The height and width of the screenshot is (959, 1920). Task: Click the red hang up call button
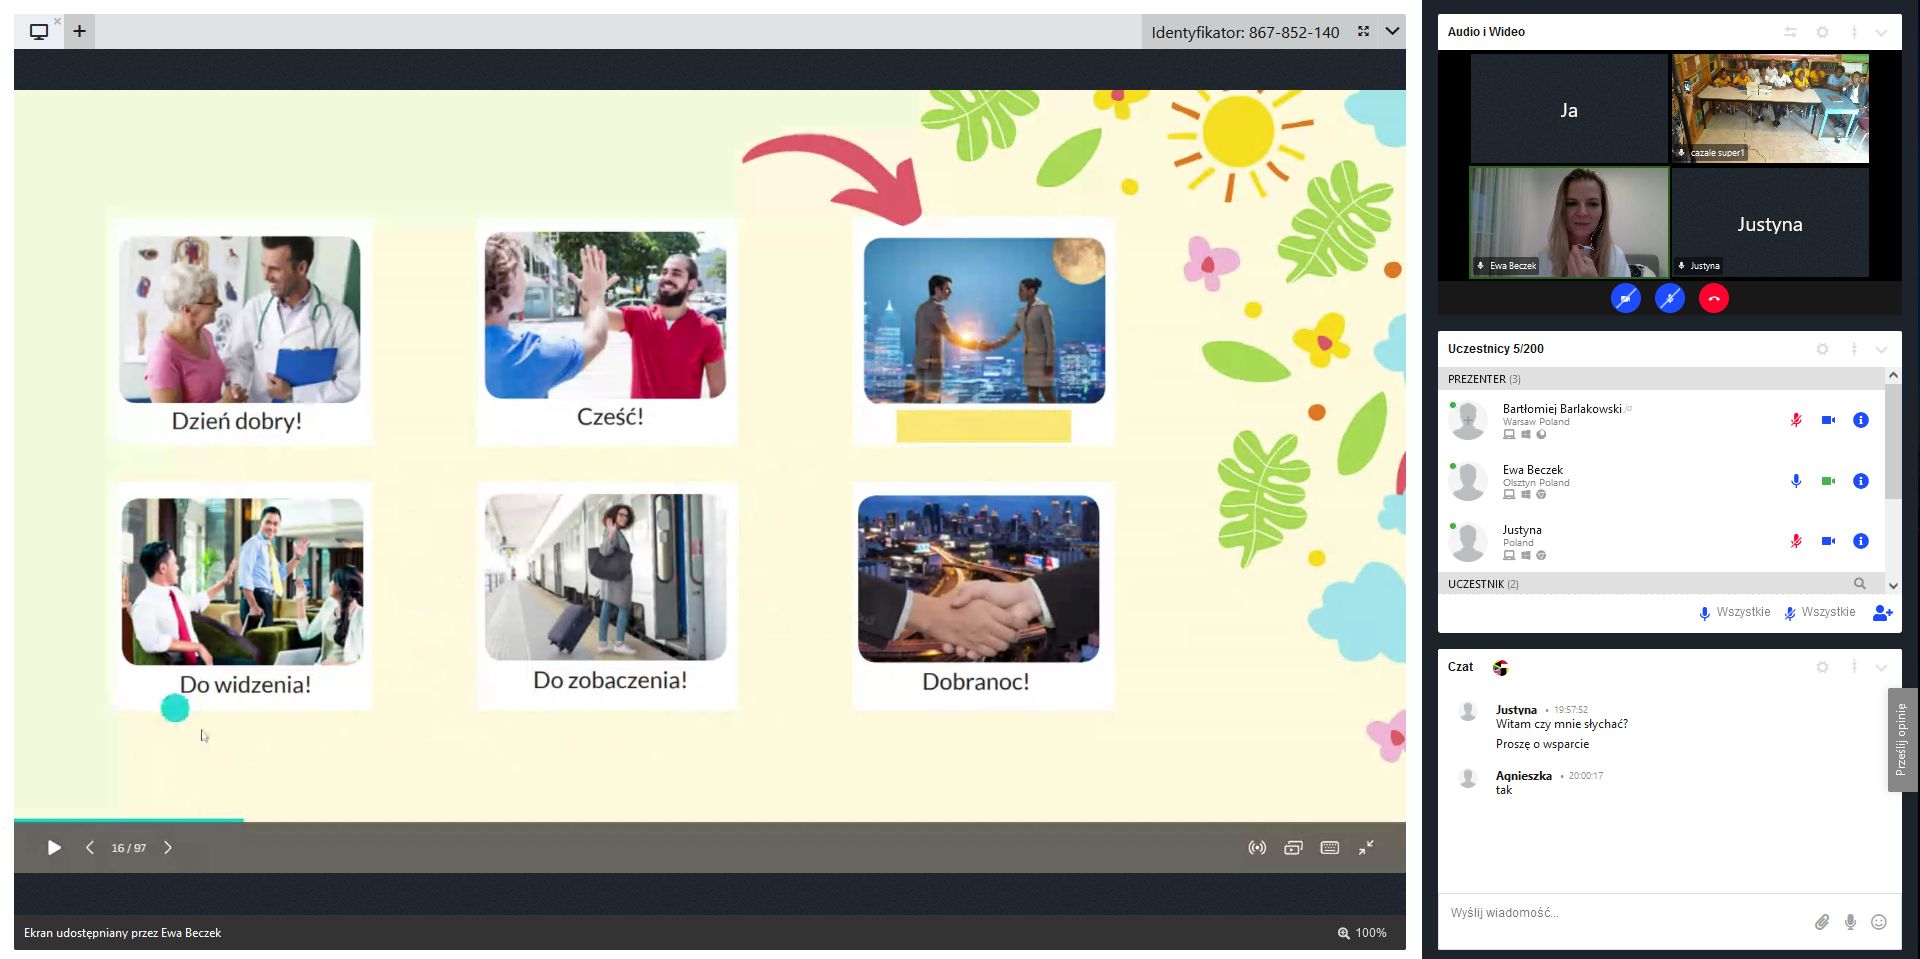pyautogui.click(x=1713, y=298)
